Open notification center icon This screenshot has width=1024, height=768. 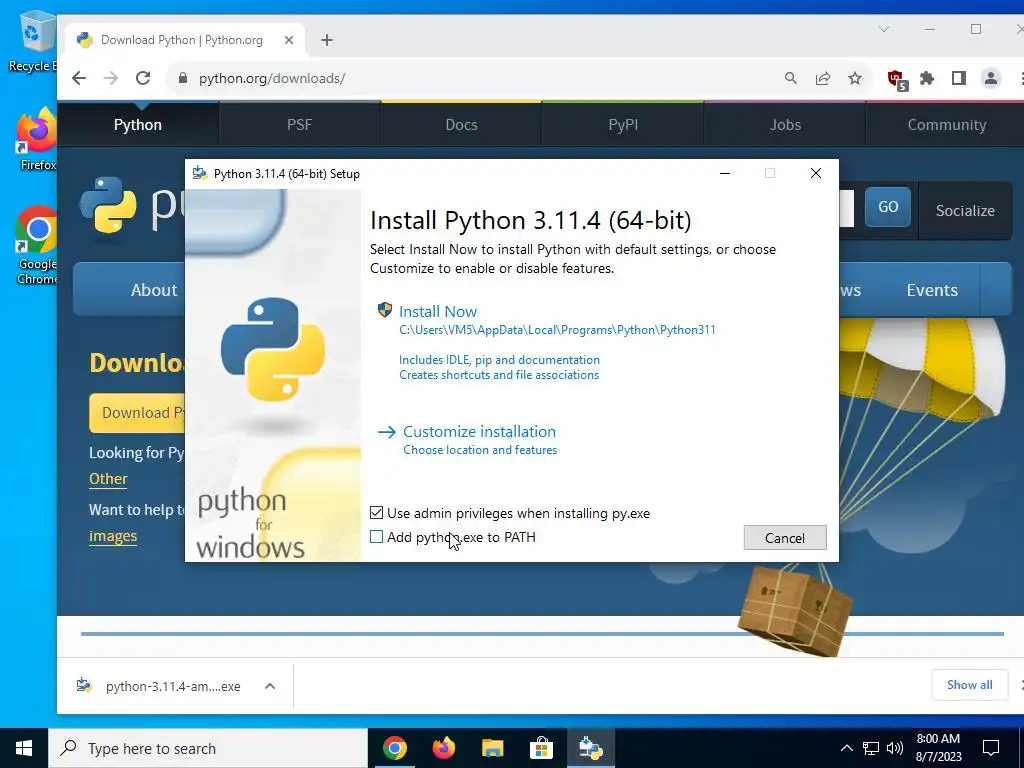pyautogui.click(x=991, y=748)
